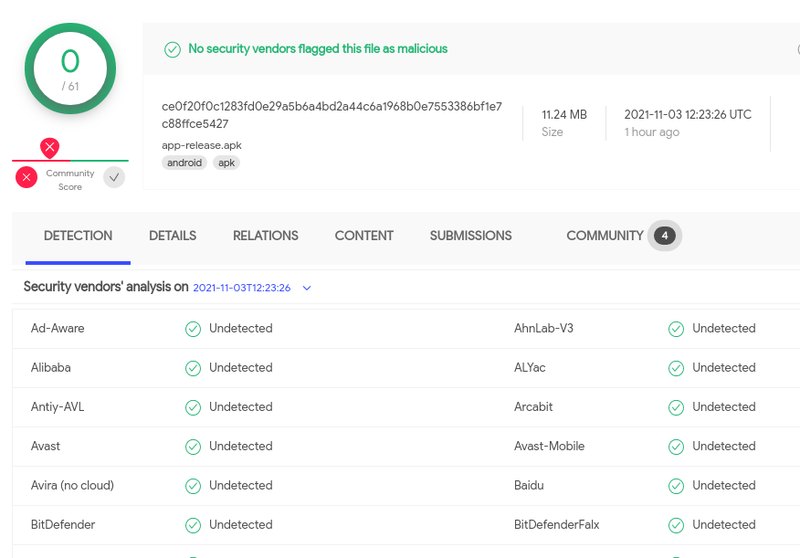Click the red community score marker pin
Screen dimensions: 800x558
click(49, 148)
